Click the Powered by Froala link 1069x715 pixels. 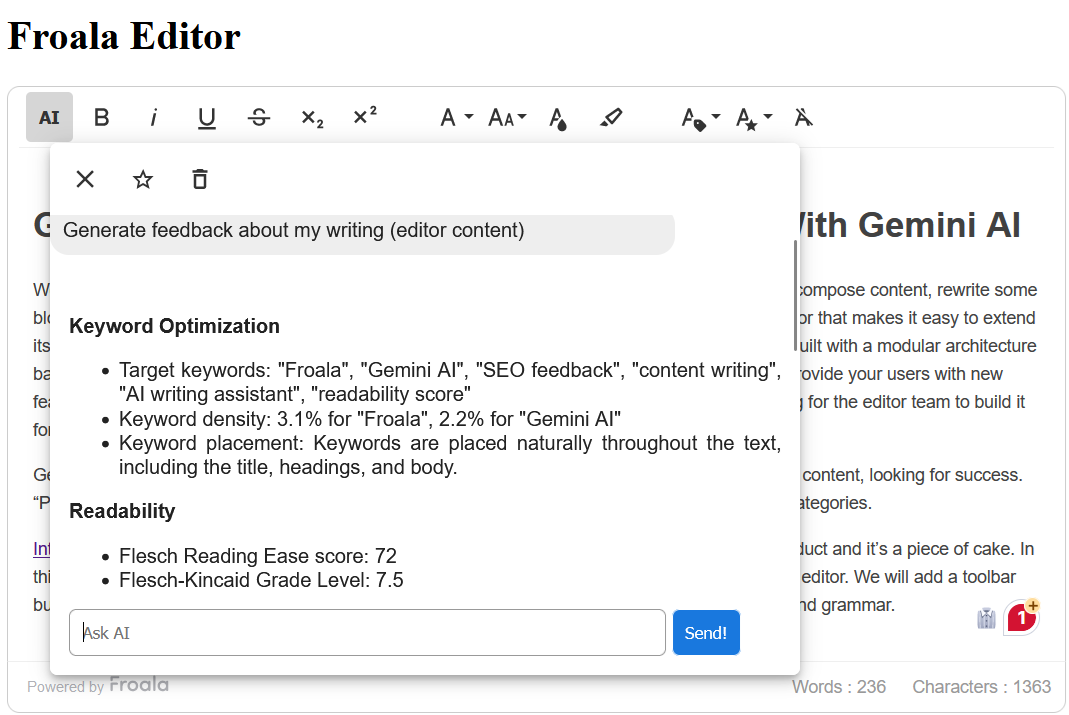tap(98, 685)
